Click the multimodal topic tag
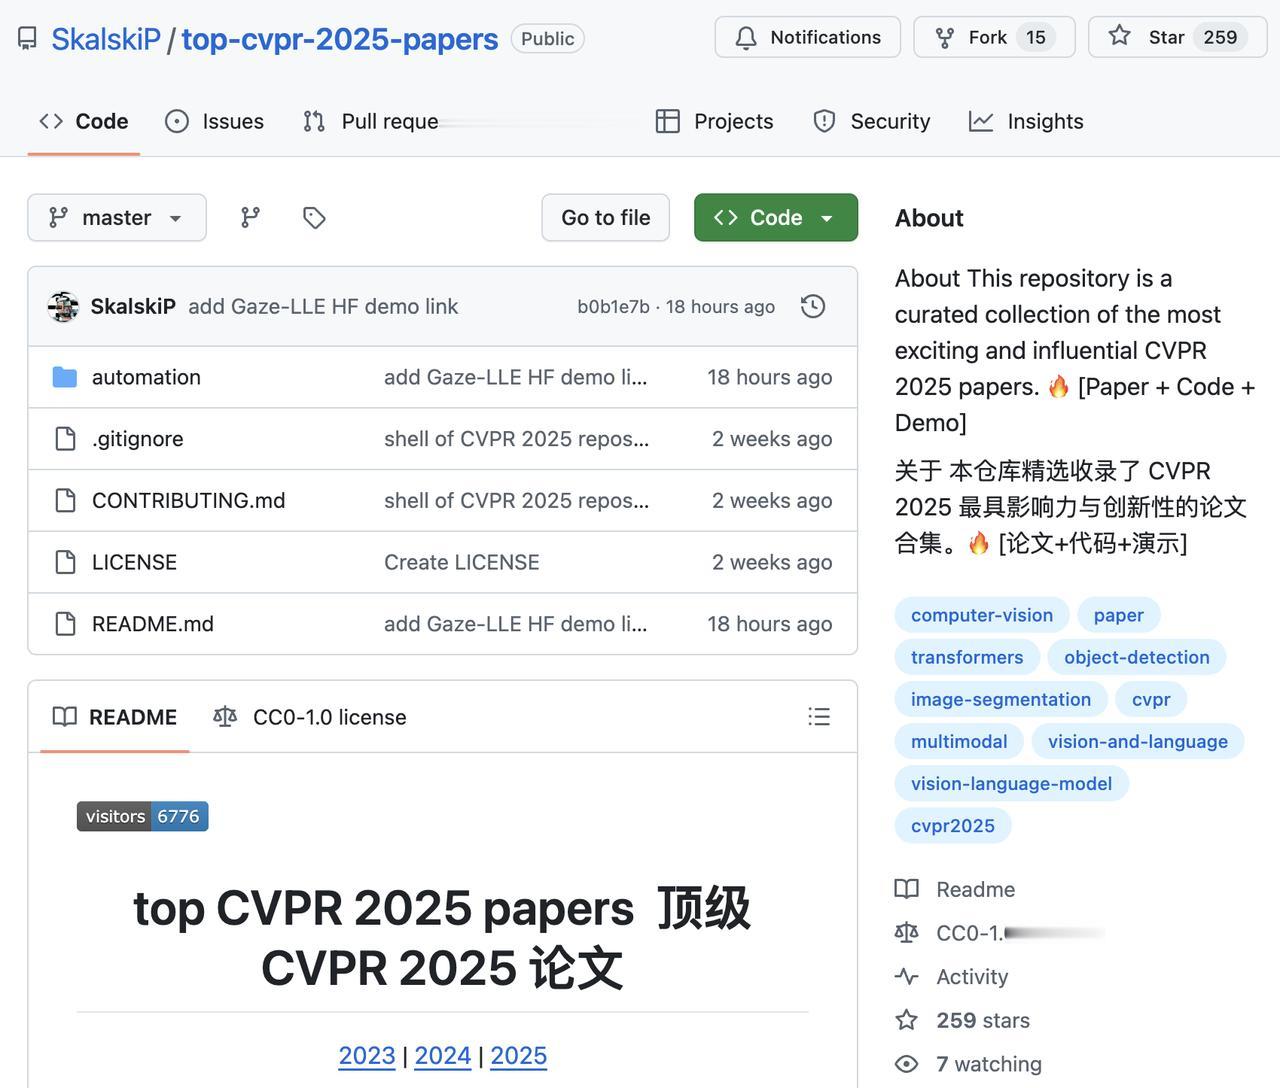 pyautogui.click(x=959, y=741)
